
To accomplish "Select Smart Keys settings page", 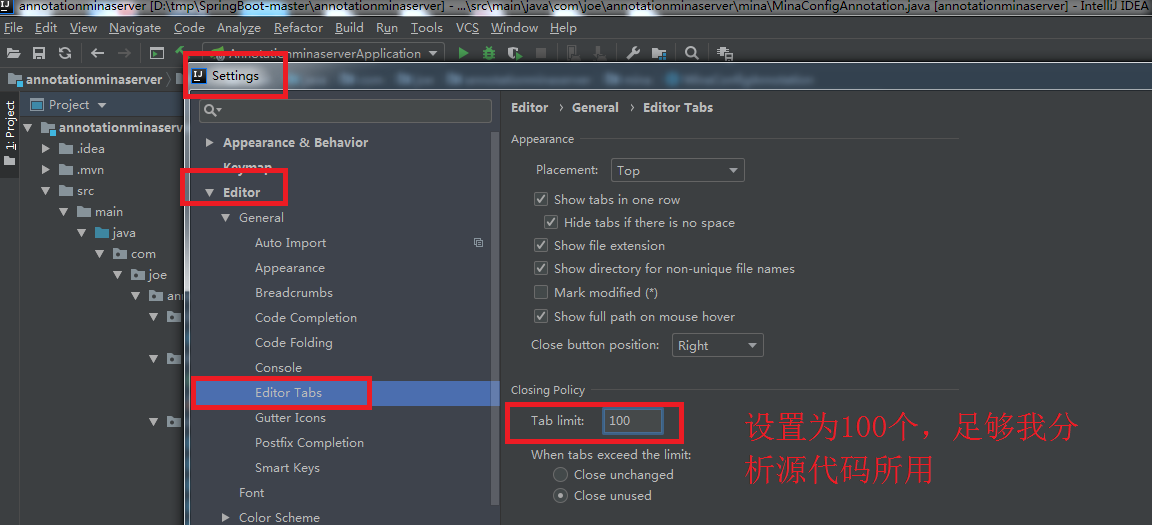I will coord(287,468).
